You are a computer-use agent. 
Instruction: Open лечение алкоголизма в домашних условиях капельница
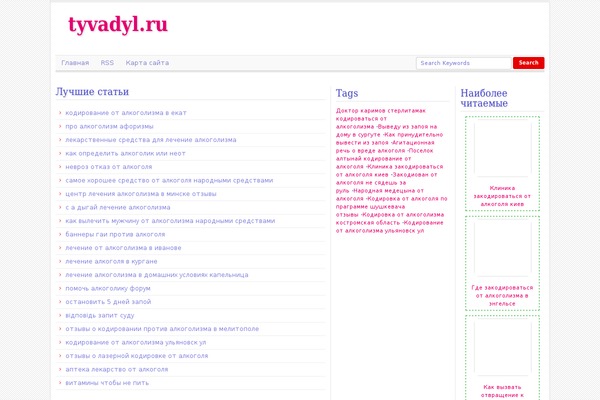tap(157, 275)
